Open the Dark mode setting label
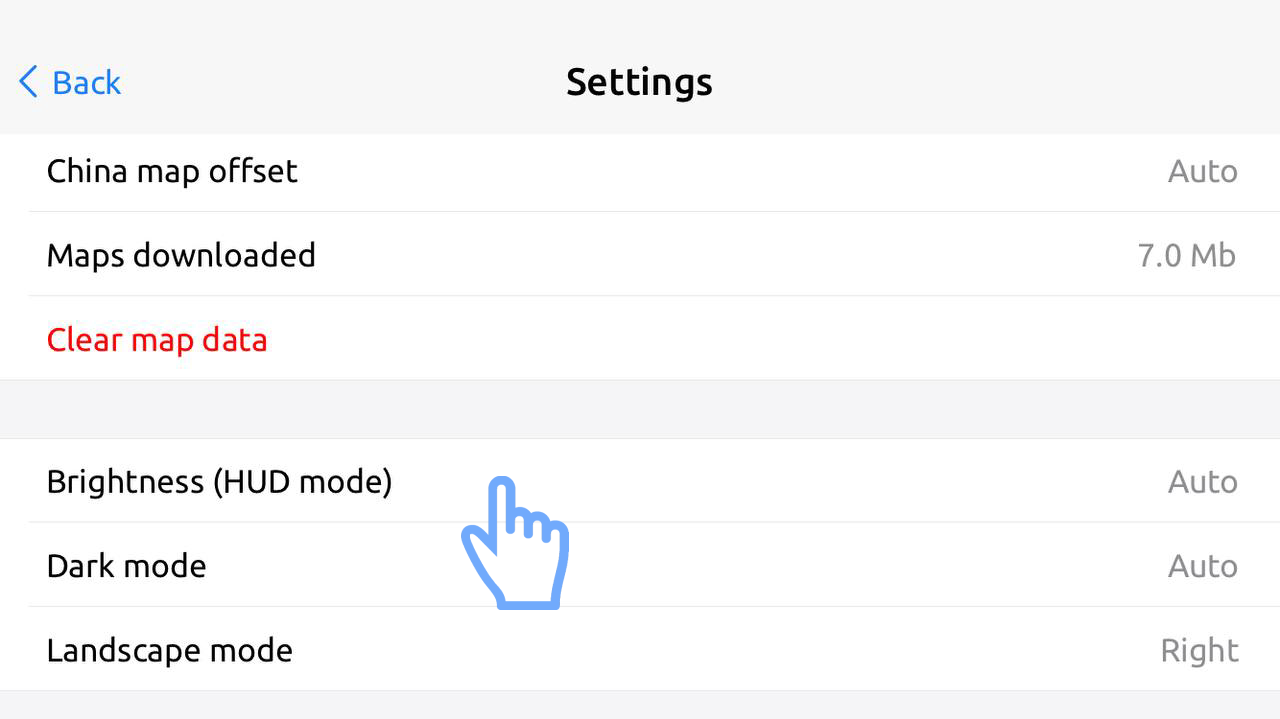1280x719 pixels. [126, 566]
